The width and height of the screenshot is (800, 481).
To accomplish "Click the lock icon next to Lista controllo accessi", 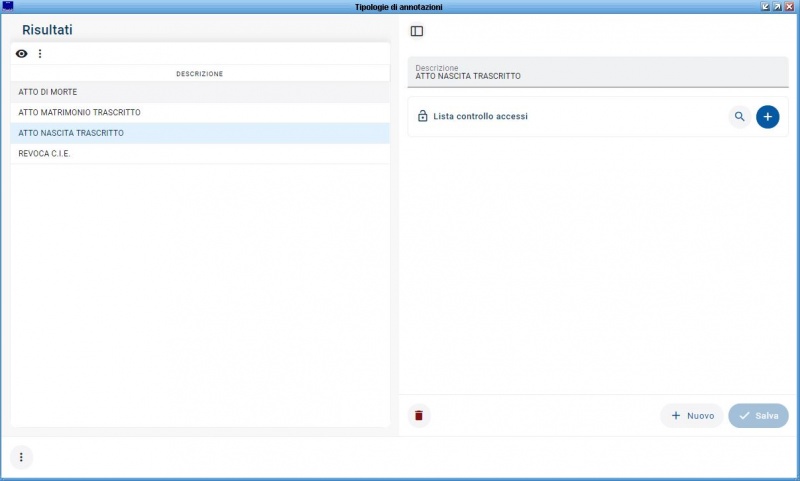I will coord(422,116).
